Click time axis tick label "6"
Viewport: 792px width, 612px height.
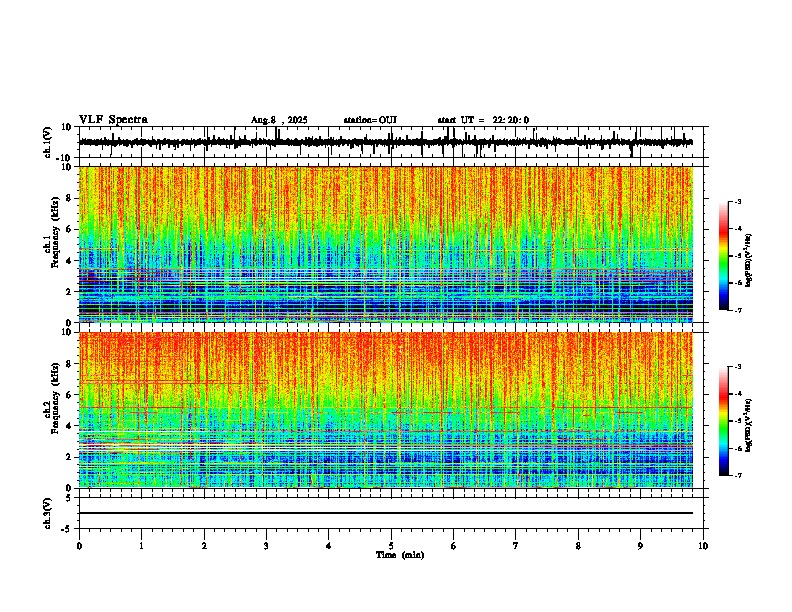tap(454, 546)
